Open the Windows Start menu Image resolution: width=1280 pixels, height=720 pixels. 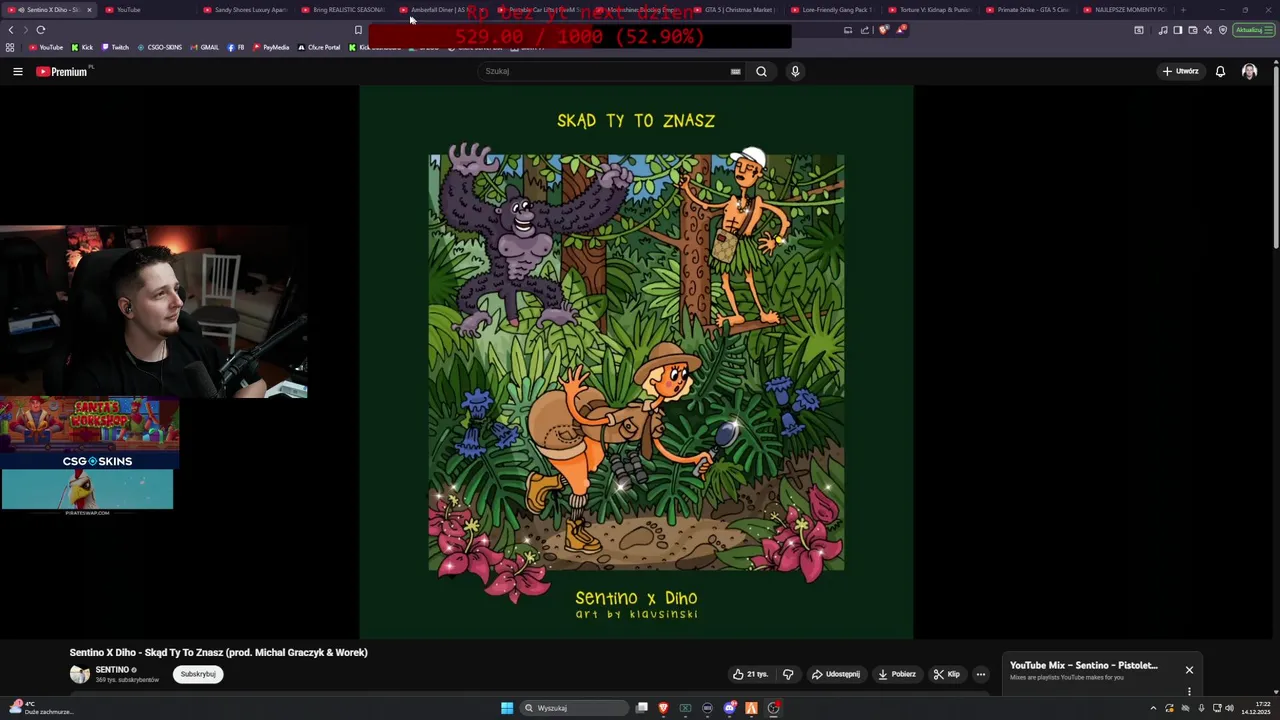point(507,708)
